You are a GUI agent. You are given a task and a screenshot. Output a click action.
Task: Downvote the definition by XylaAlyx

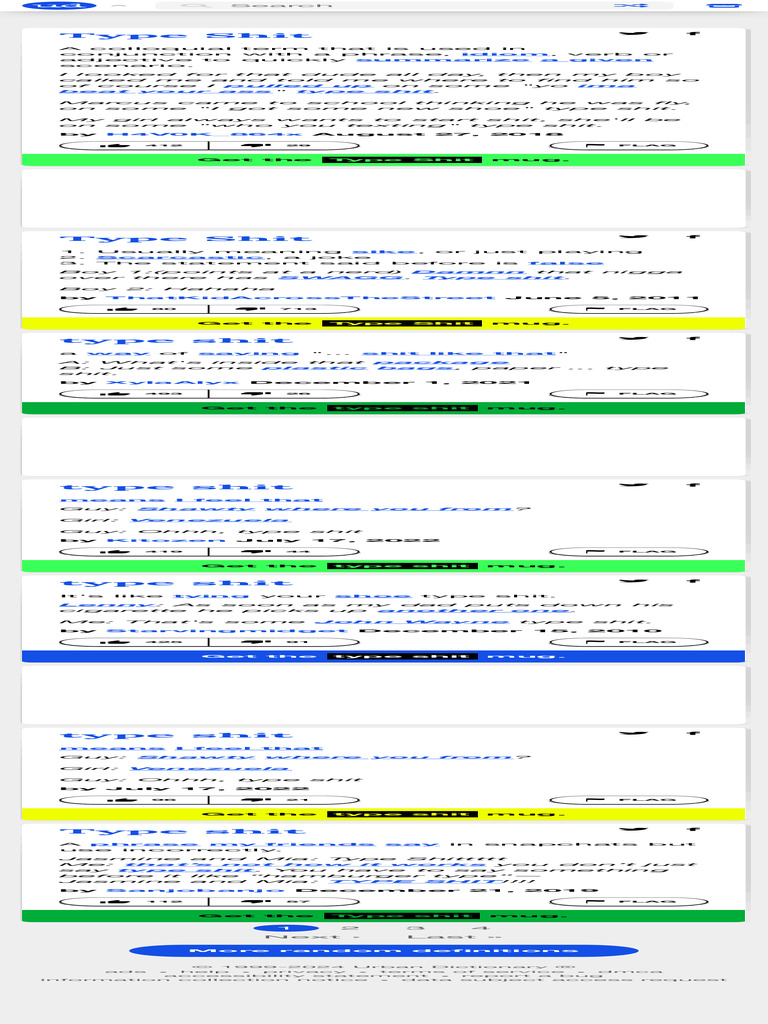click(x=284, y=394)
